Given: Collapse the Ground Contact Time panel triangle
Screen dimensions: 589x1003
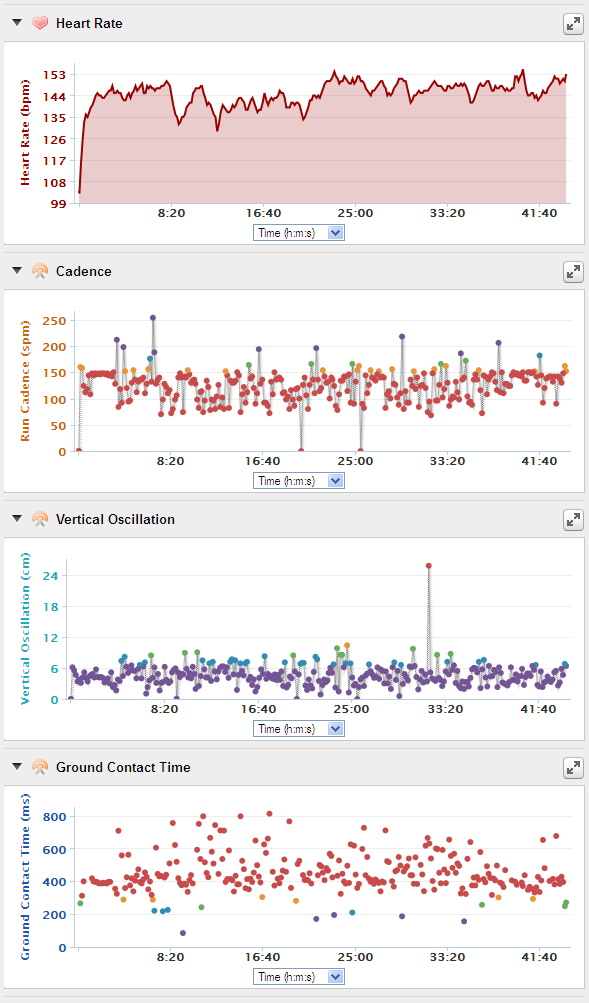Looking at the screenshot, I should click(17, 766).
